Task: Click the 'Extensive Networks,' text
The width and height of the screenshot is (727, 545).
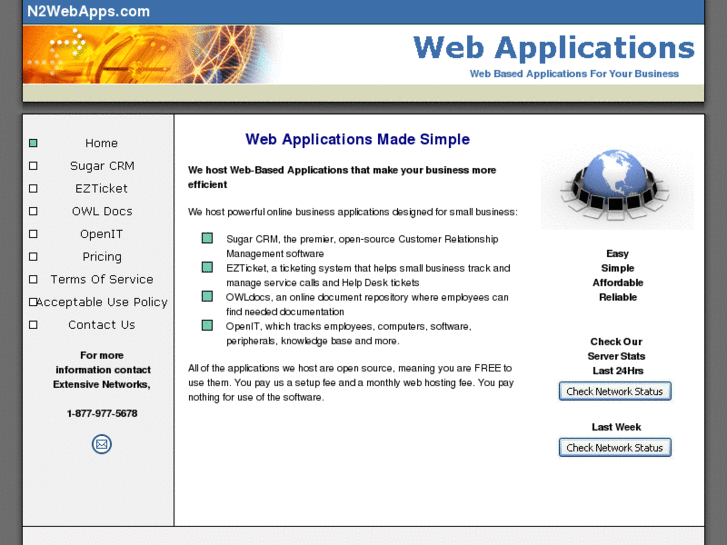Action: [x=102, y=385]
